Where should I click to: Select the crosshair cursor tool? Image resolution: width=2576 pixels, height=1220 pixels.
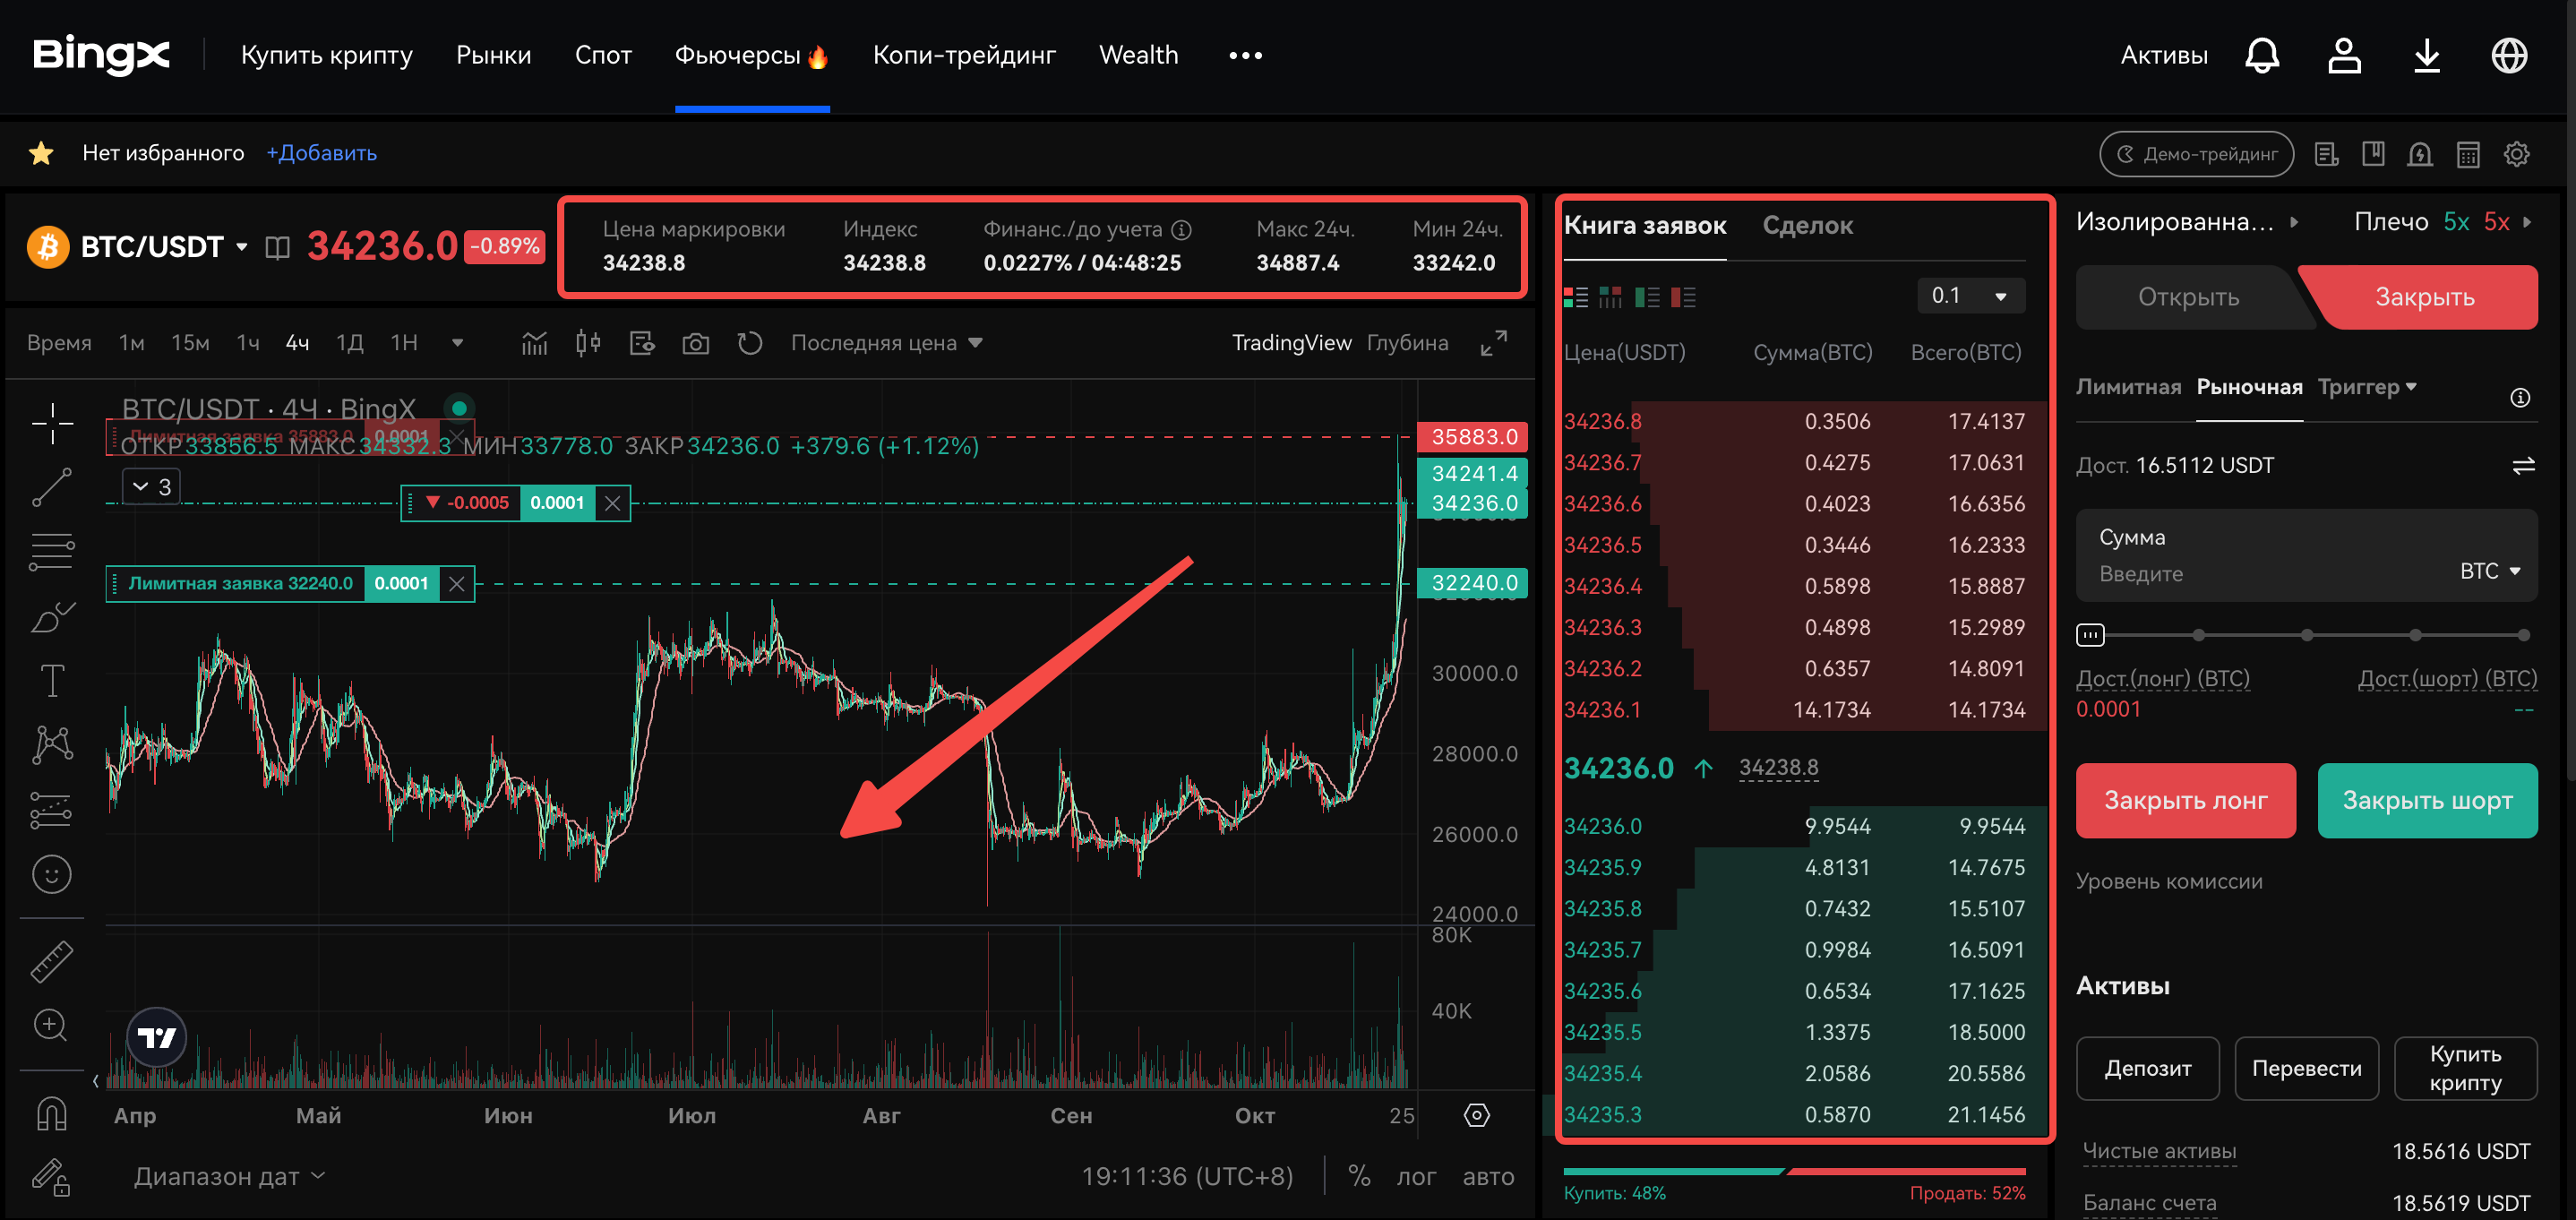point(51,424)
